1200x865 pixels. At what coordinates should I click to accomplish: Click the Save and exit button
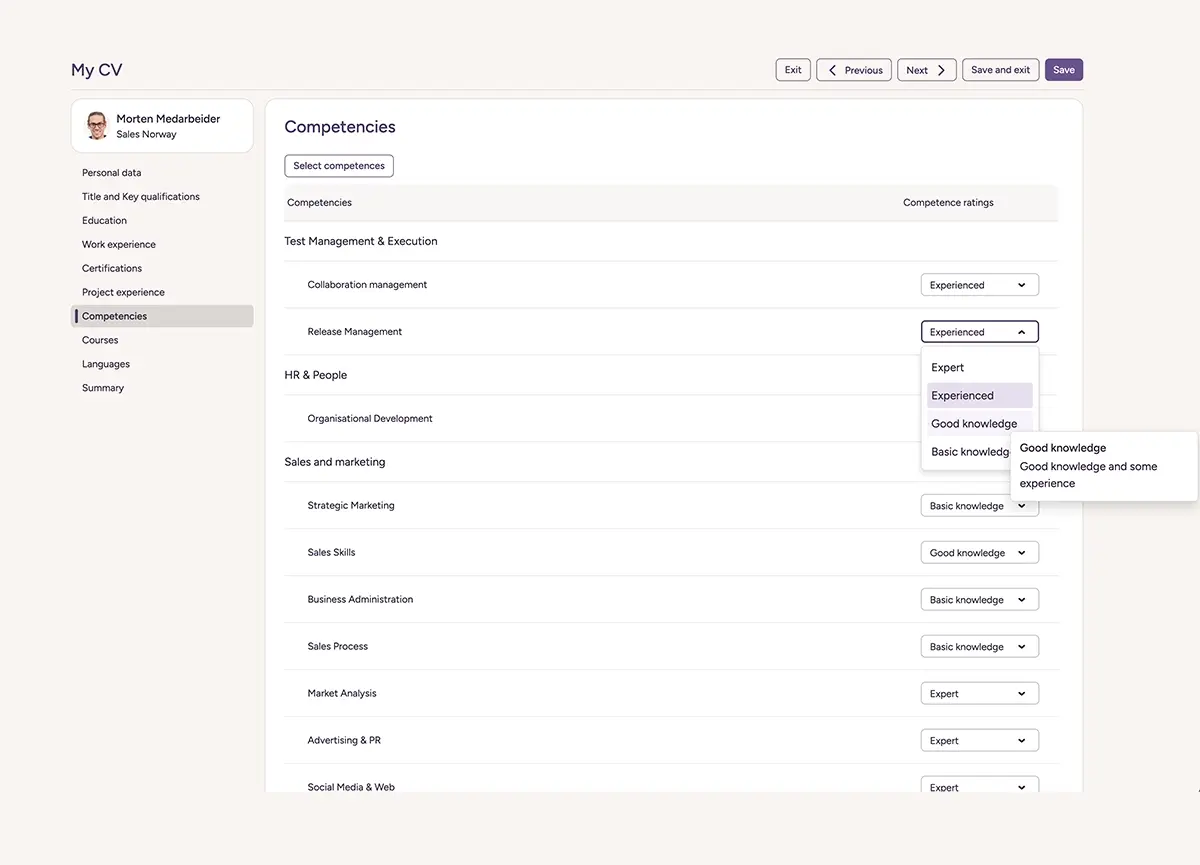point(1000,70)
